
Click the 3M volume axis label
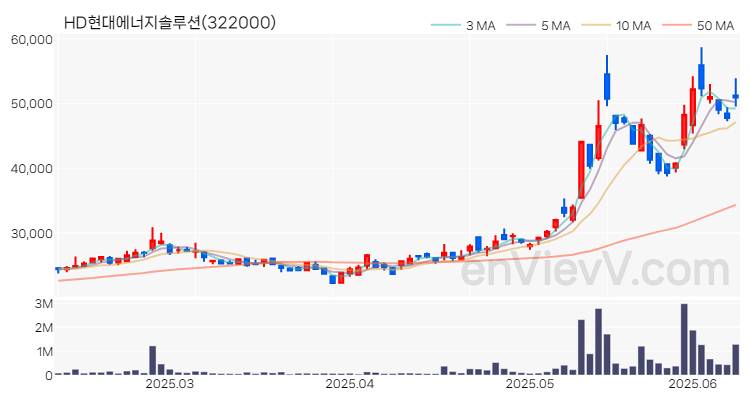[44, 304]
